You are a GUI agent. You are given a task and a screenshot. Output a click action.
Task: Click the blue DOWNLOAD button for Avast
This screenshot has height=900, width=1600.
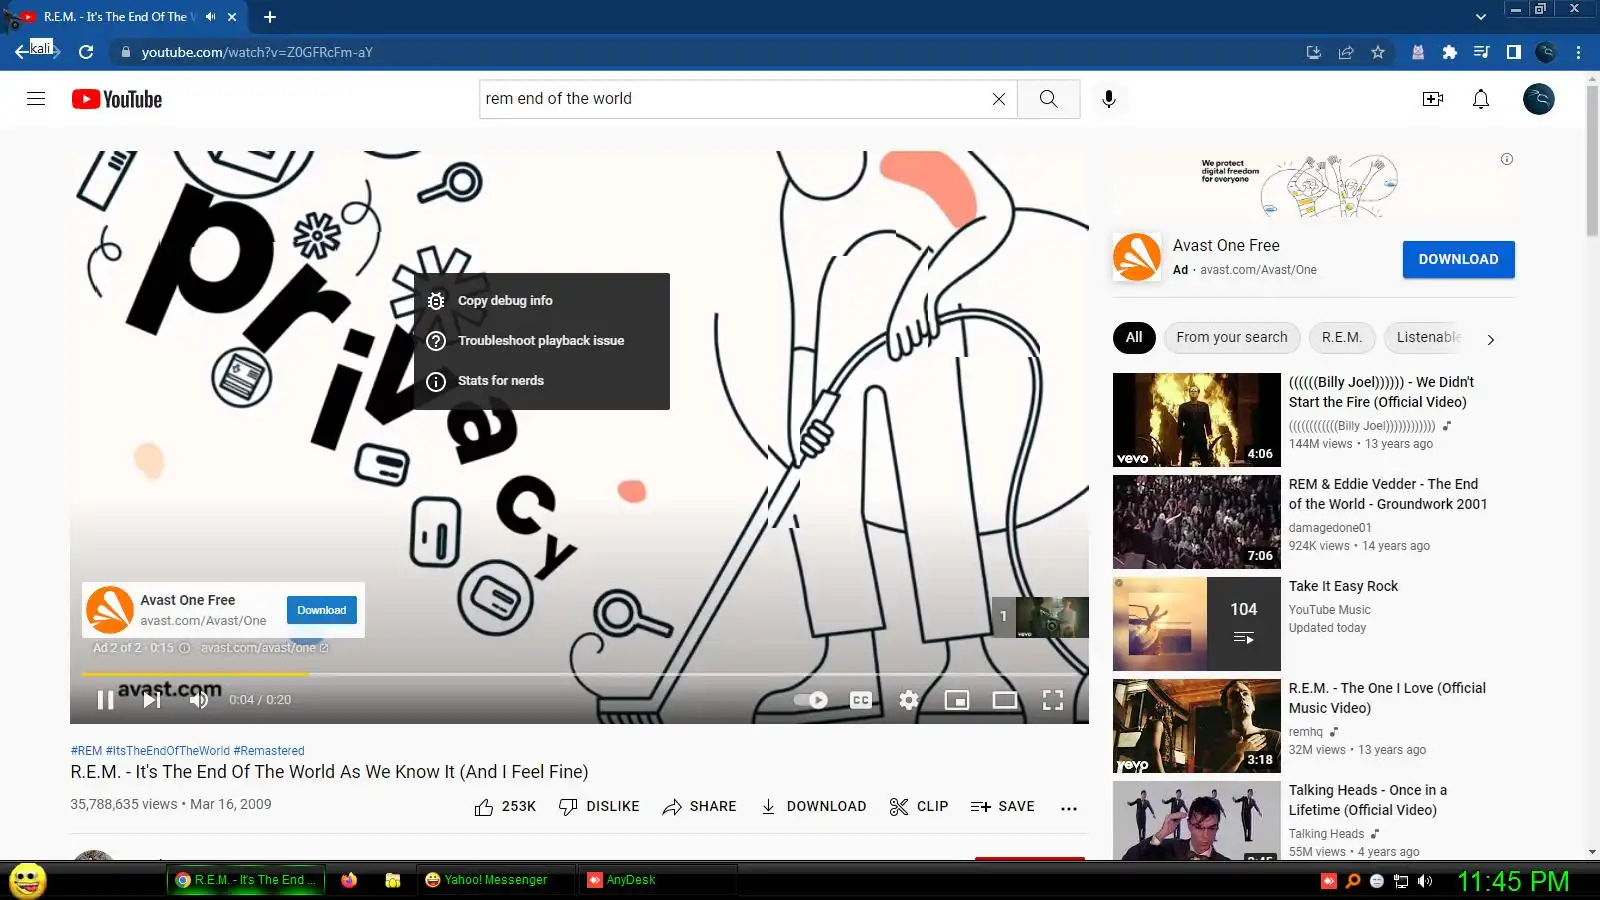coord(1458,259)
